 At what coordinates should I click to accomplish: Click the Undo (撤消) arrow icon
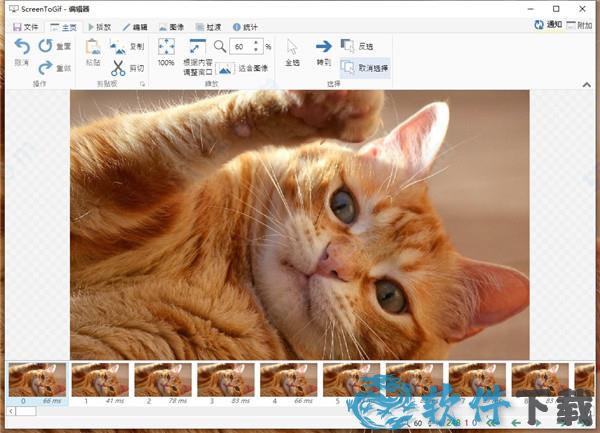point(21,48)
